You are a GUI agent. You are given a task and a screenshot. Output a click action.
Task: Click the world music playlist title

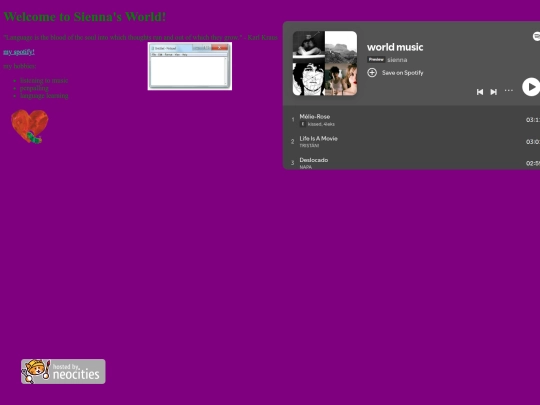(395, 47)
